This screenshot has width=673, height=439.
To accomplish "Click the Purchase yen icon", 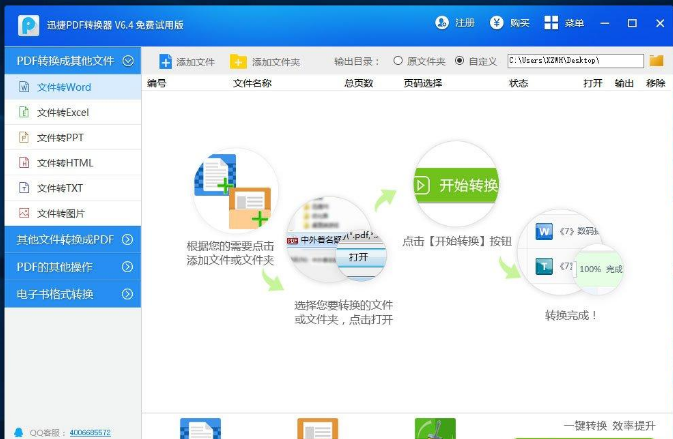I will 497,22.
